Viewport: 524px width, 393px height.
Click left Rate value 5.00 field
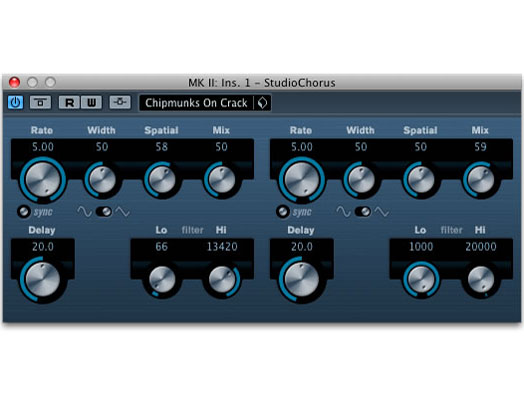(43, 147)
